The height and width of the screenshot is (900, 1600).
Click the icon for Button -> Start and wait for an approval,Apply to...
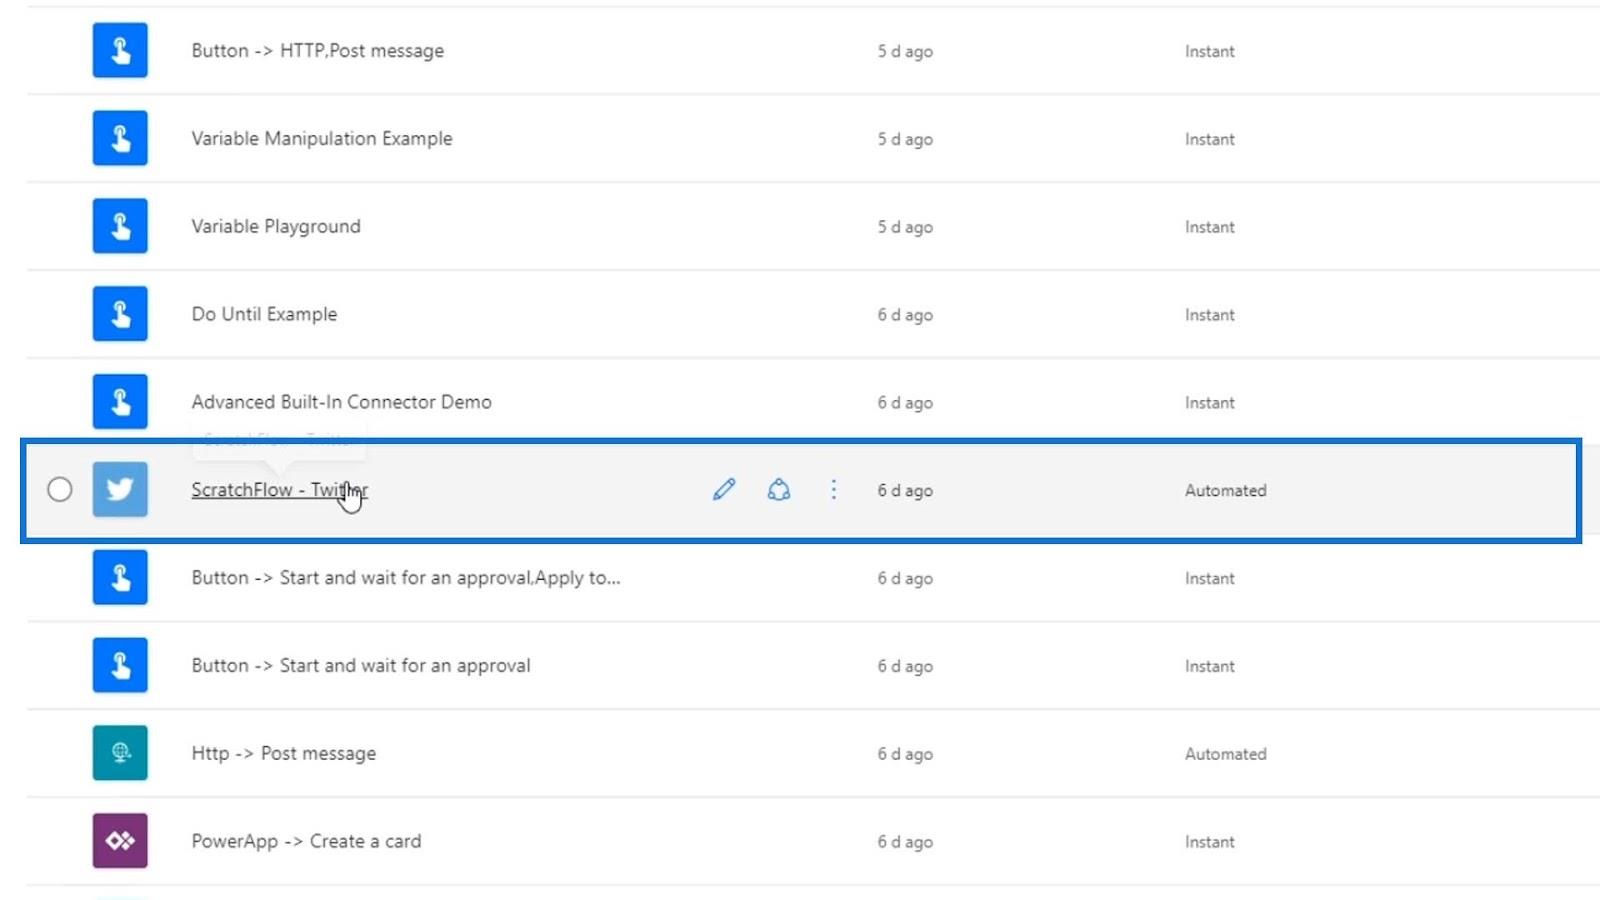(120, 578)
